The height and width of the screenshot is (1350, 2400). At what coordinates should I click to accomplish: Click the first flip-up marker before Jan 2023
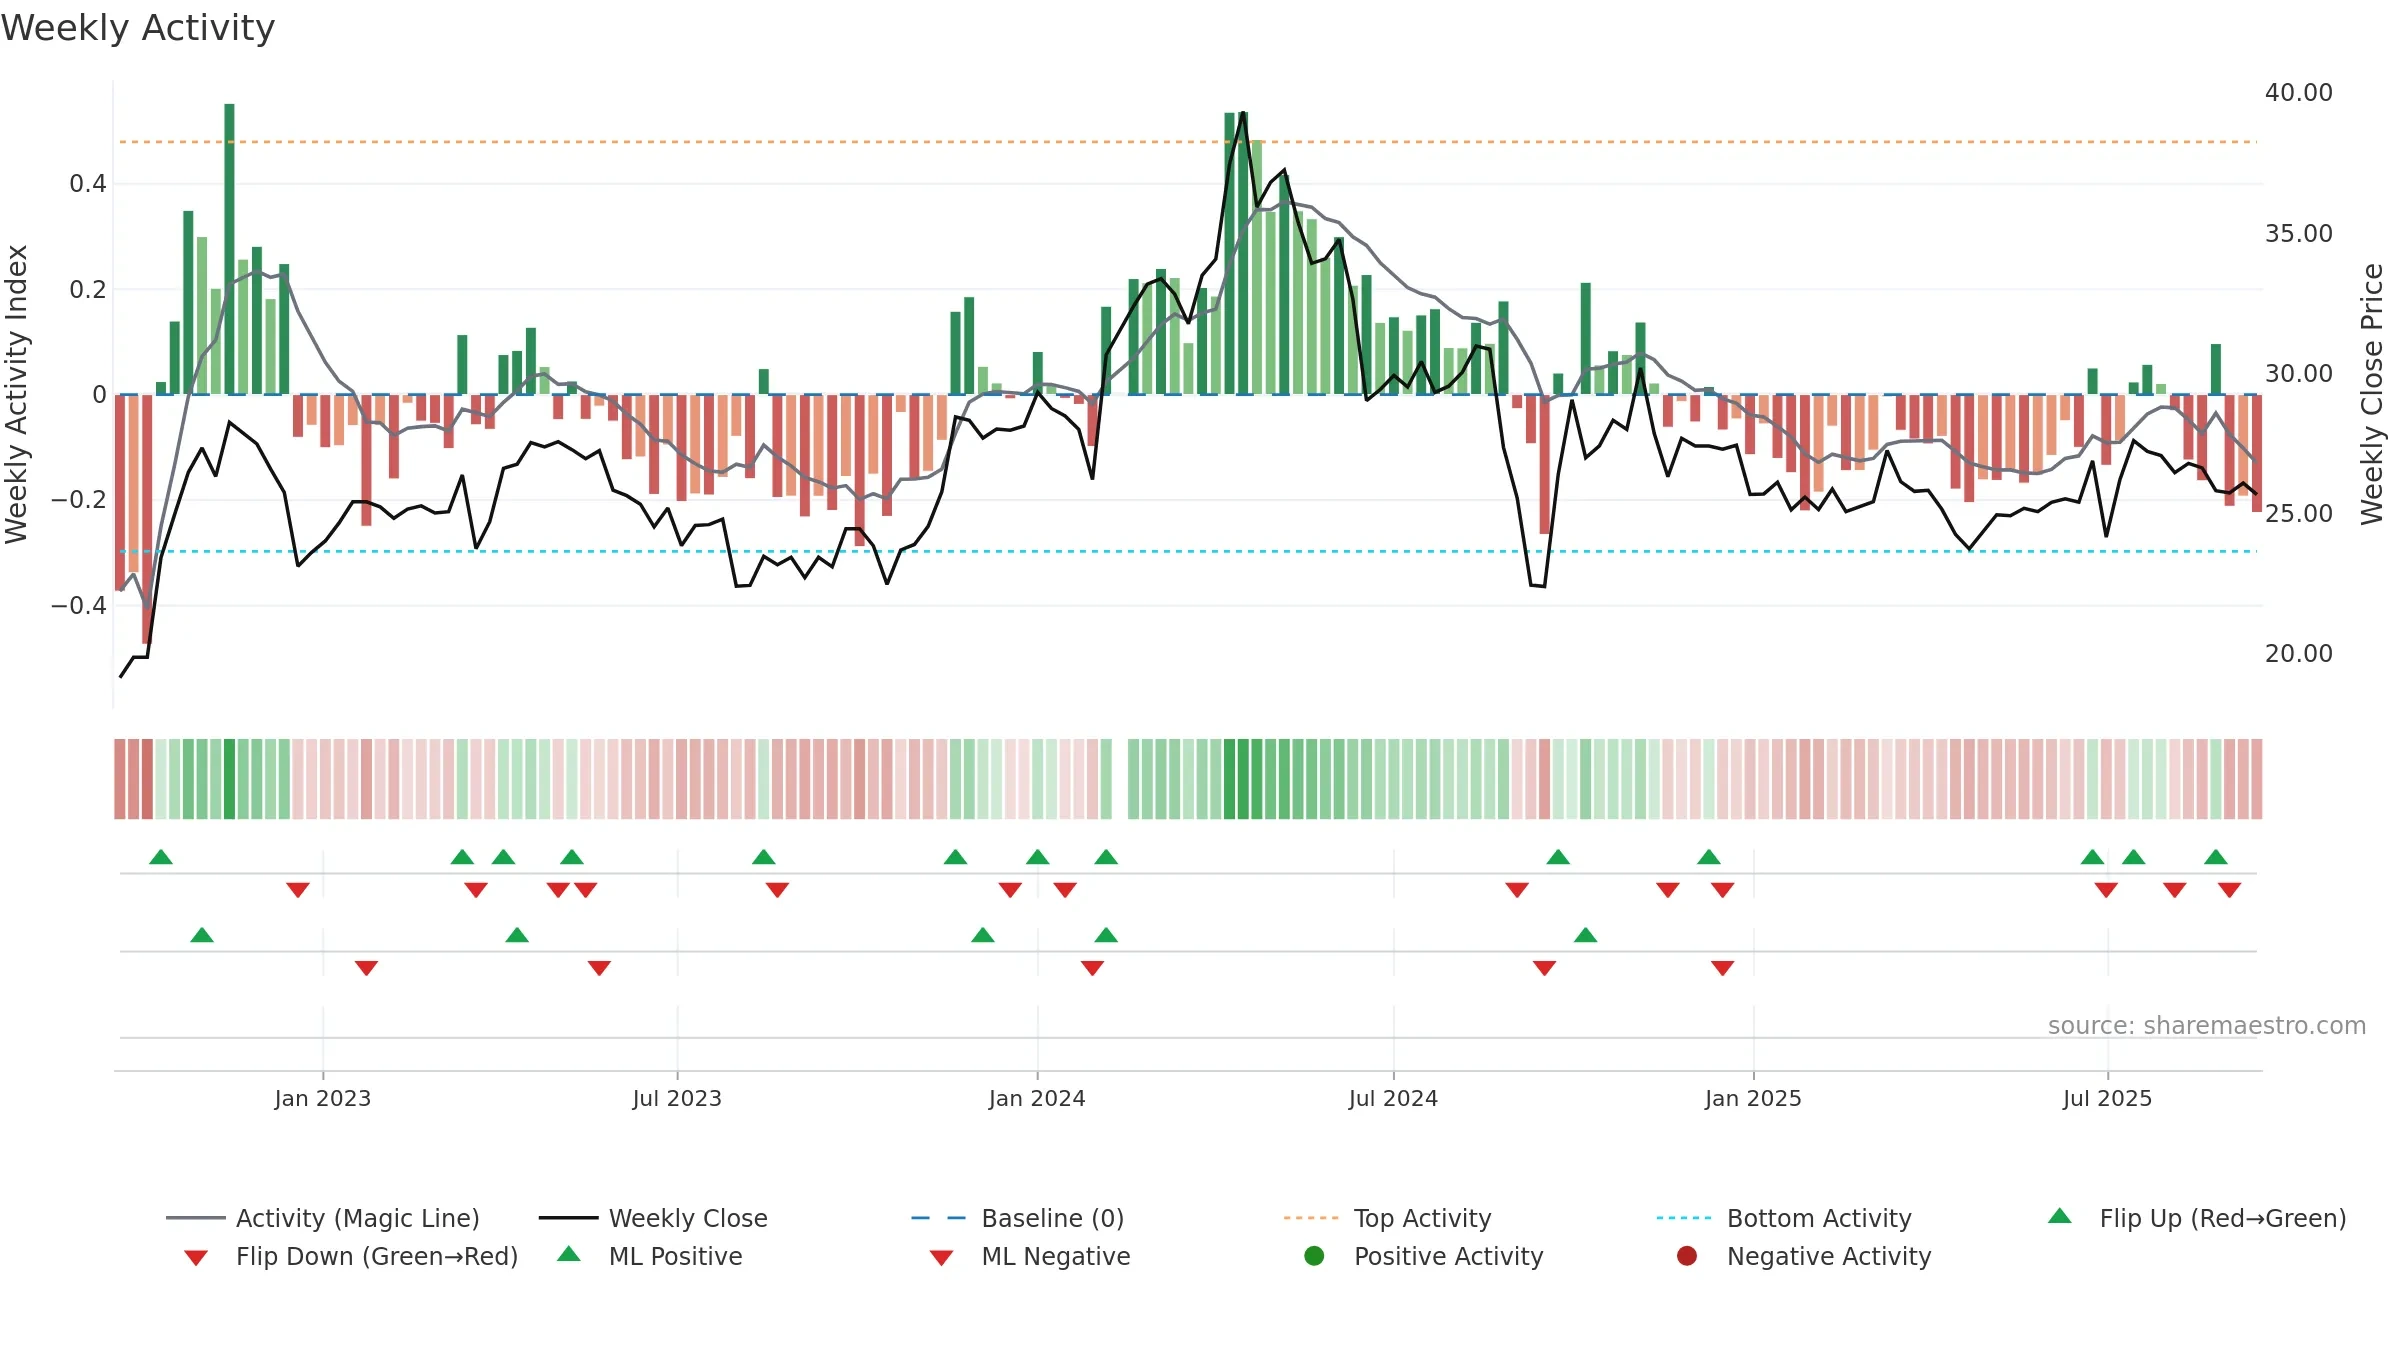point(161,857)
